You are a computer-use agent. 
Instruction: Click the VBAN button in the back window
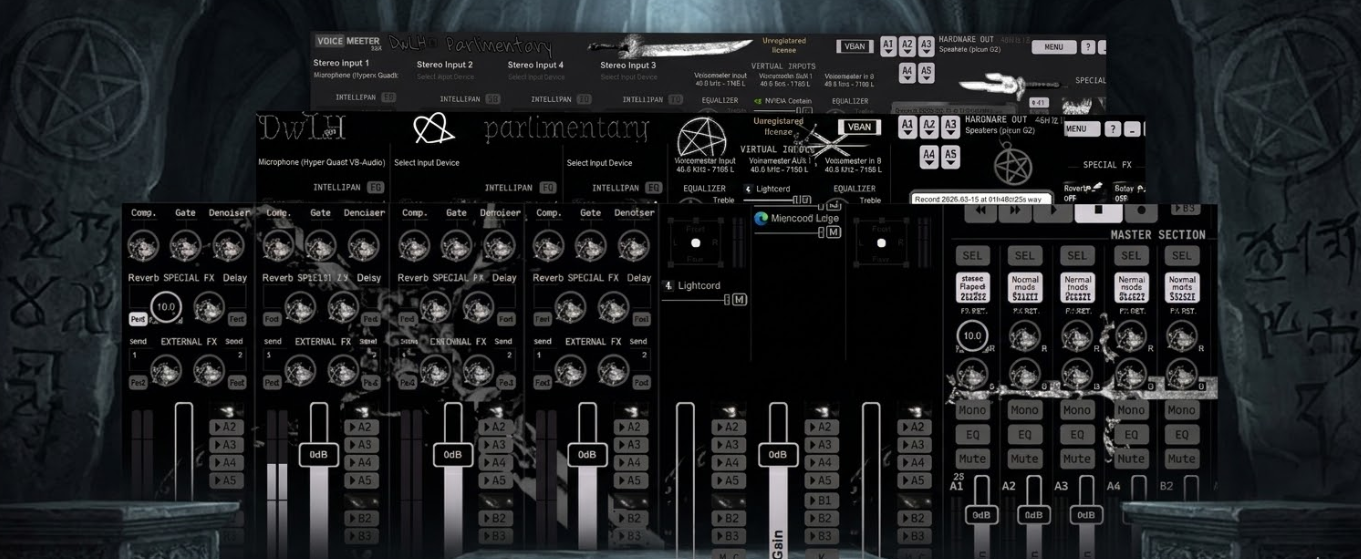855,46
